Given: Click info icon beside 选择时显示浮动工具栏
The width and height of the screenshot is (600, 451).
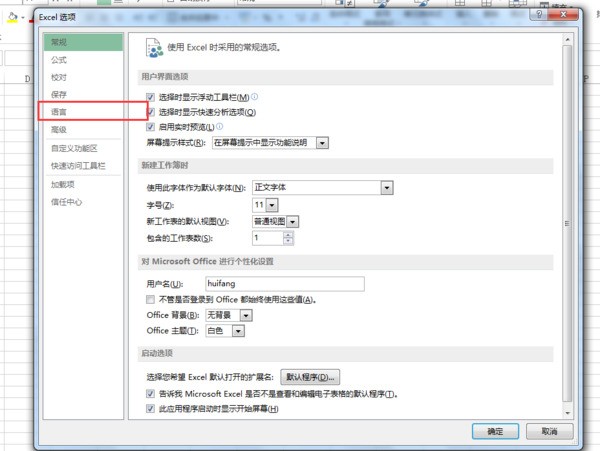Looking at the screenshot, I should coord(255,97).
